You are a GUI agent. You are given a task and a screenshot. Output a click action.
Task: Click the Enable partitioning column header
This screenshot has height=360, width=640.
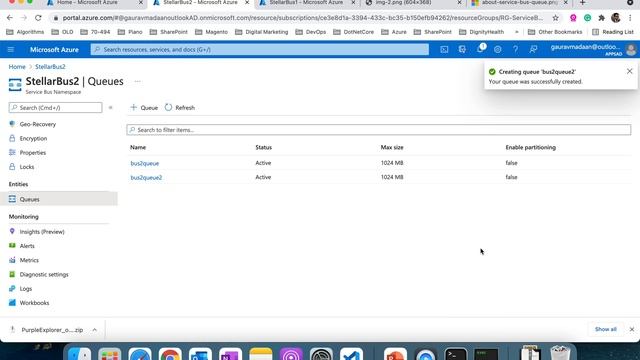pyautogui.click(x=530, y=147)
